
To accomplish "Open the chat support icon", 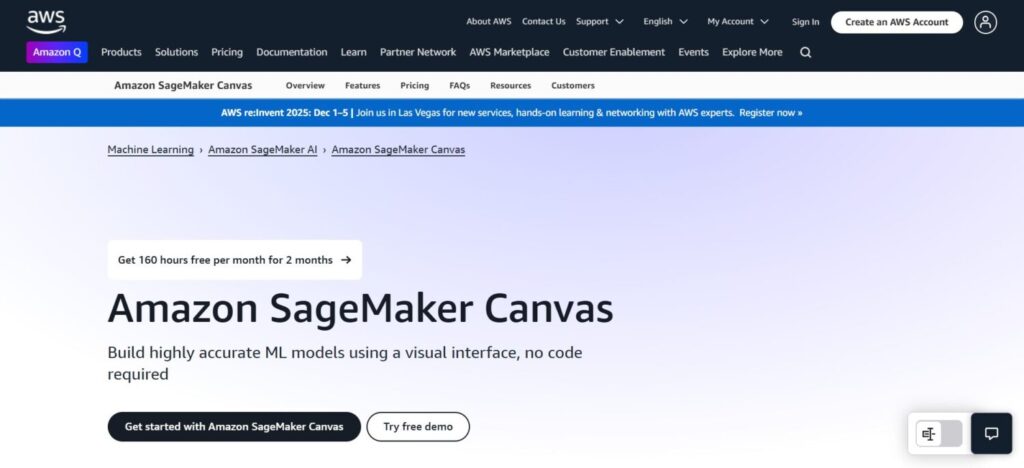I will click(x=991, y=433).
